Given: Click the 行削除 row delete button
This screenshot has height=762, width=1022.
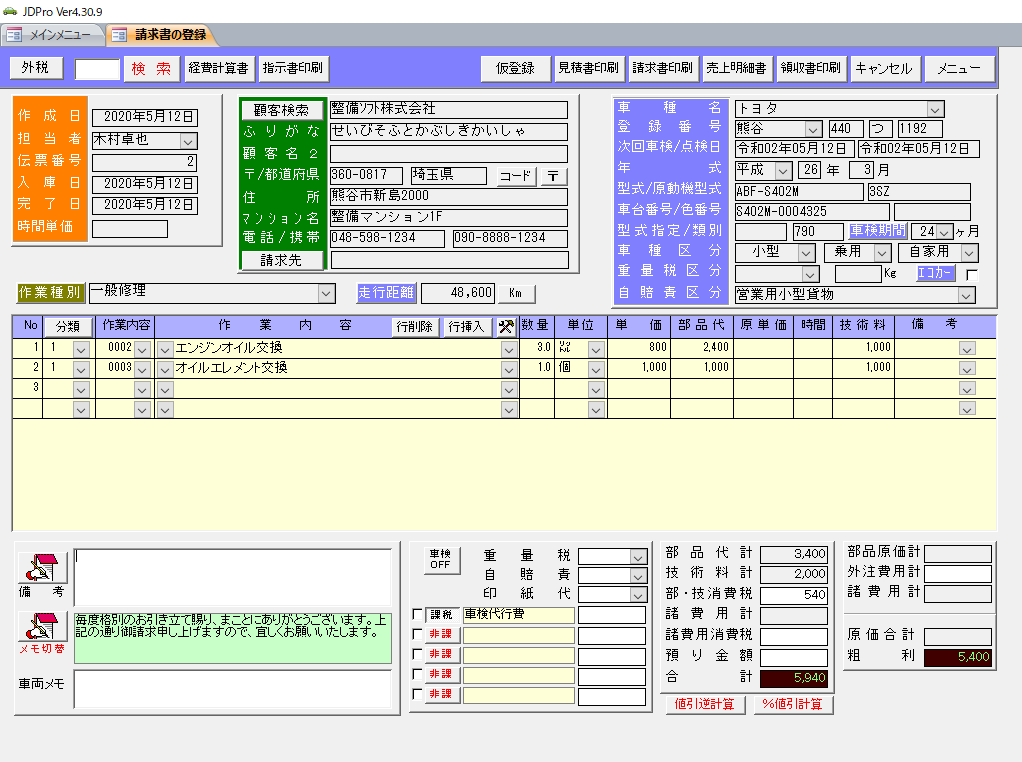Looking at the screenshot, I should [415, 327].
